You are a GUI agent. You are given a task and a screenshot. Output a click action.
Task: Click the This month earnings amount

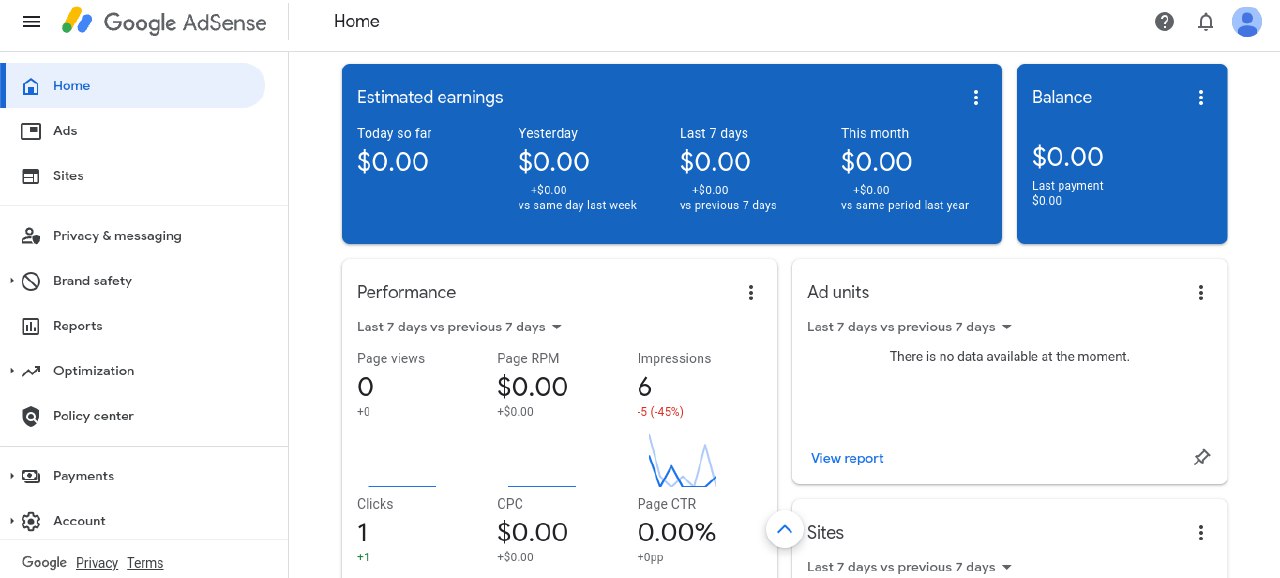[x=876, y=161]
